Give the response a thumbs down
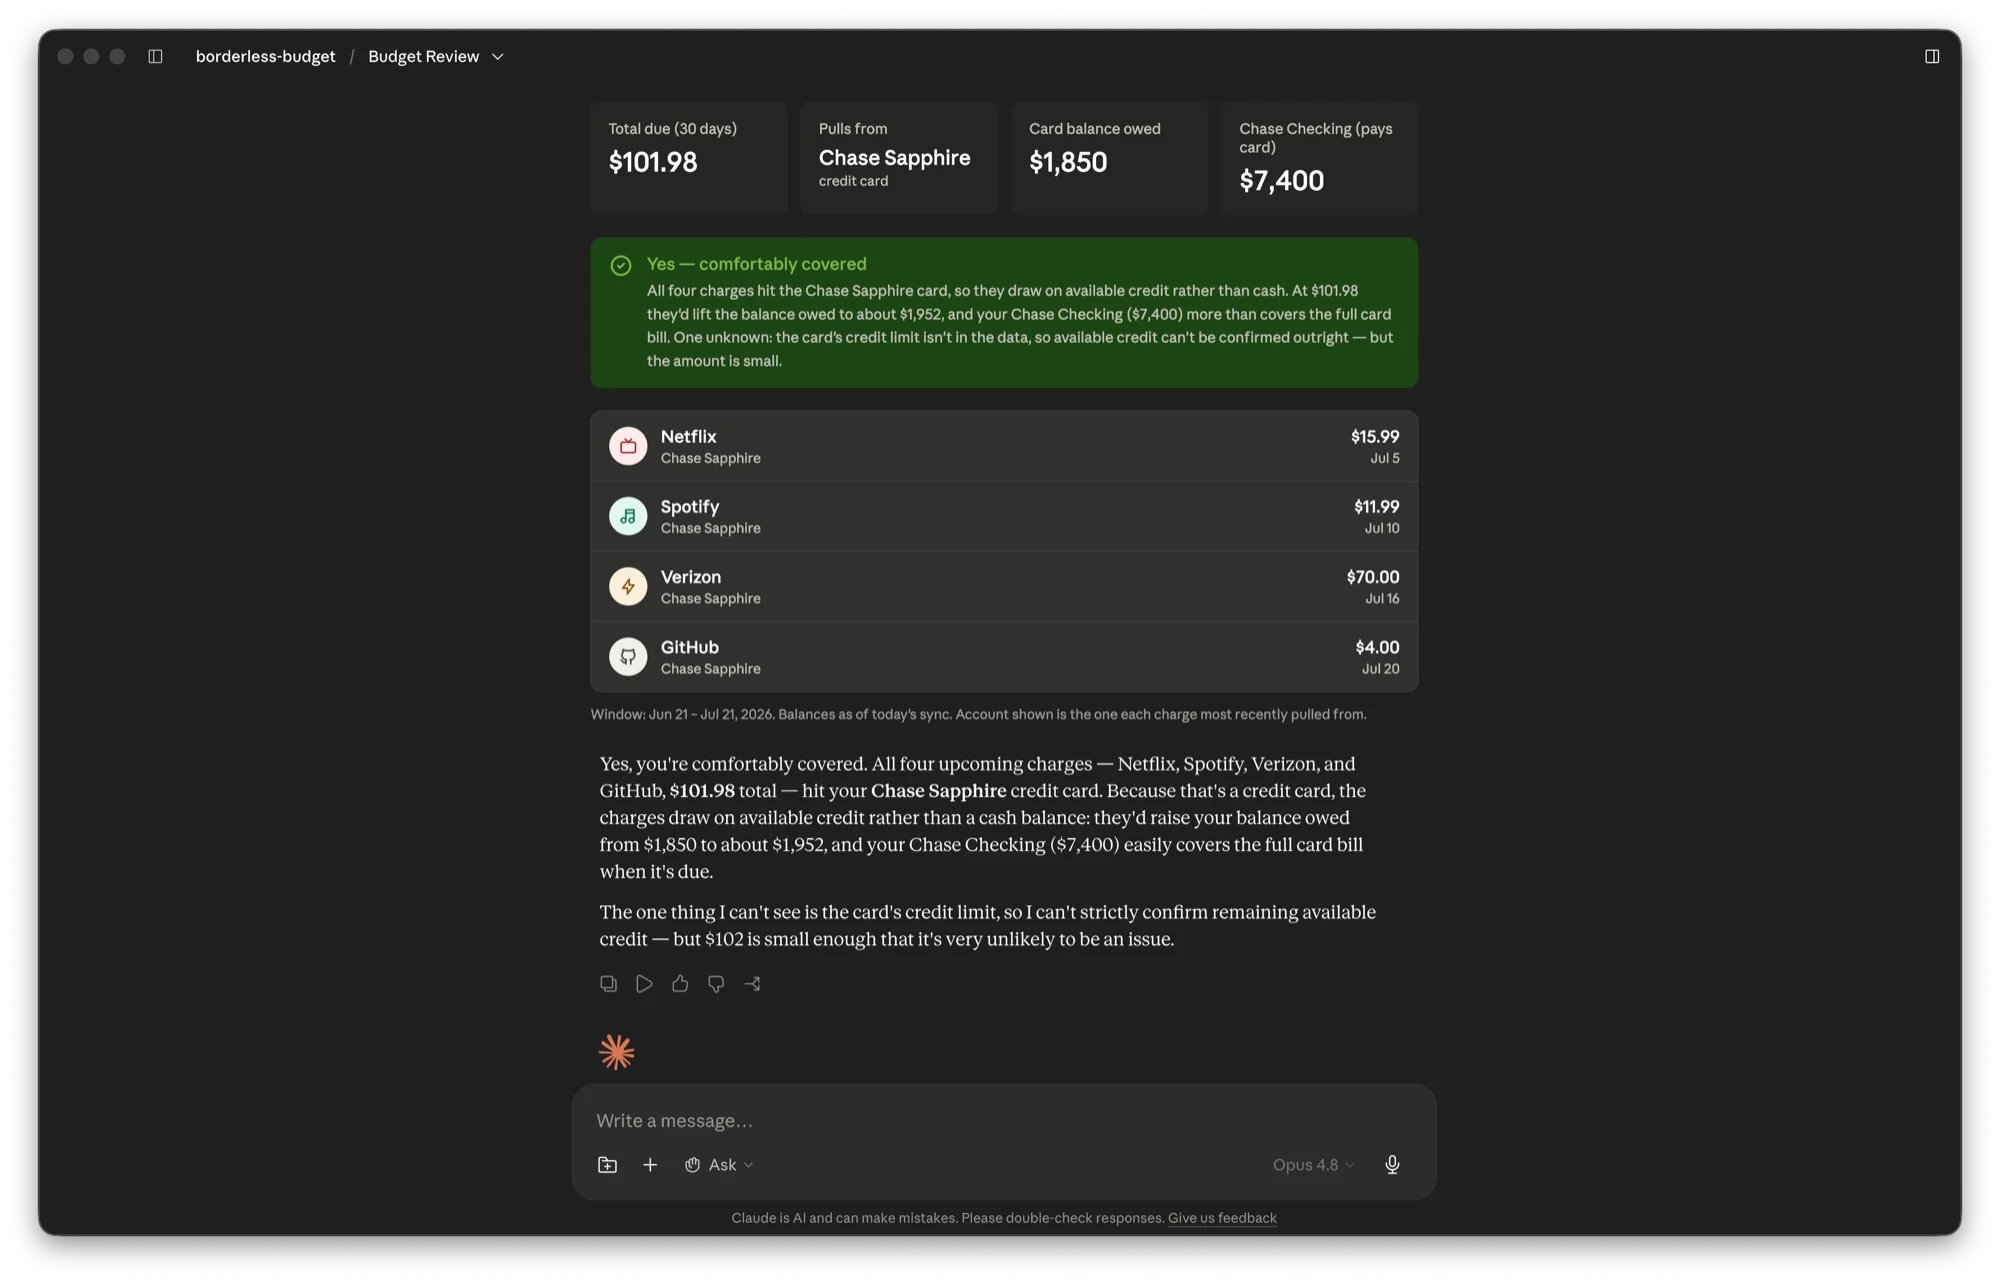 tap(716, 983)
